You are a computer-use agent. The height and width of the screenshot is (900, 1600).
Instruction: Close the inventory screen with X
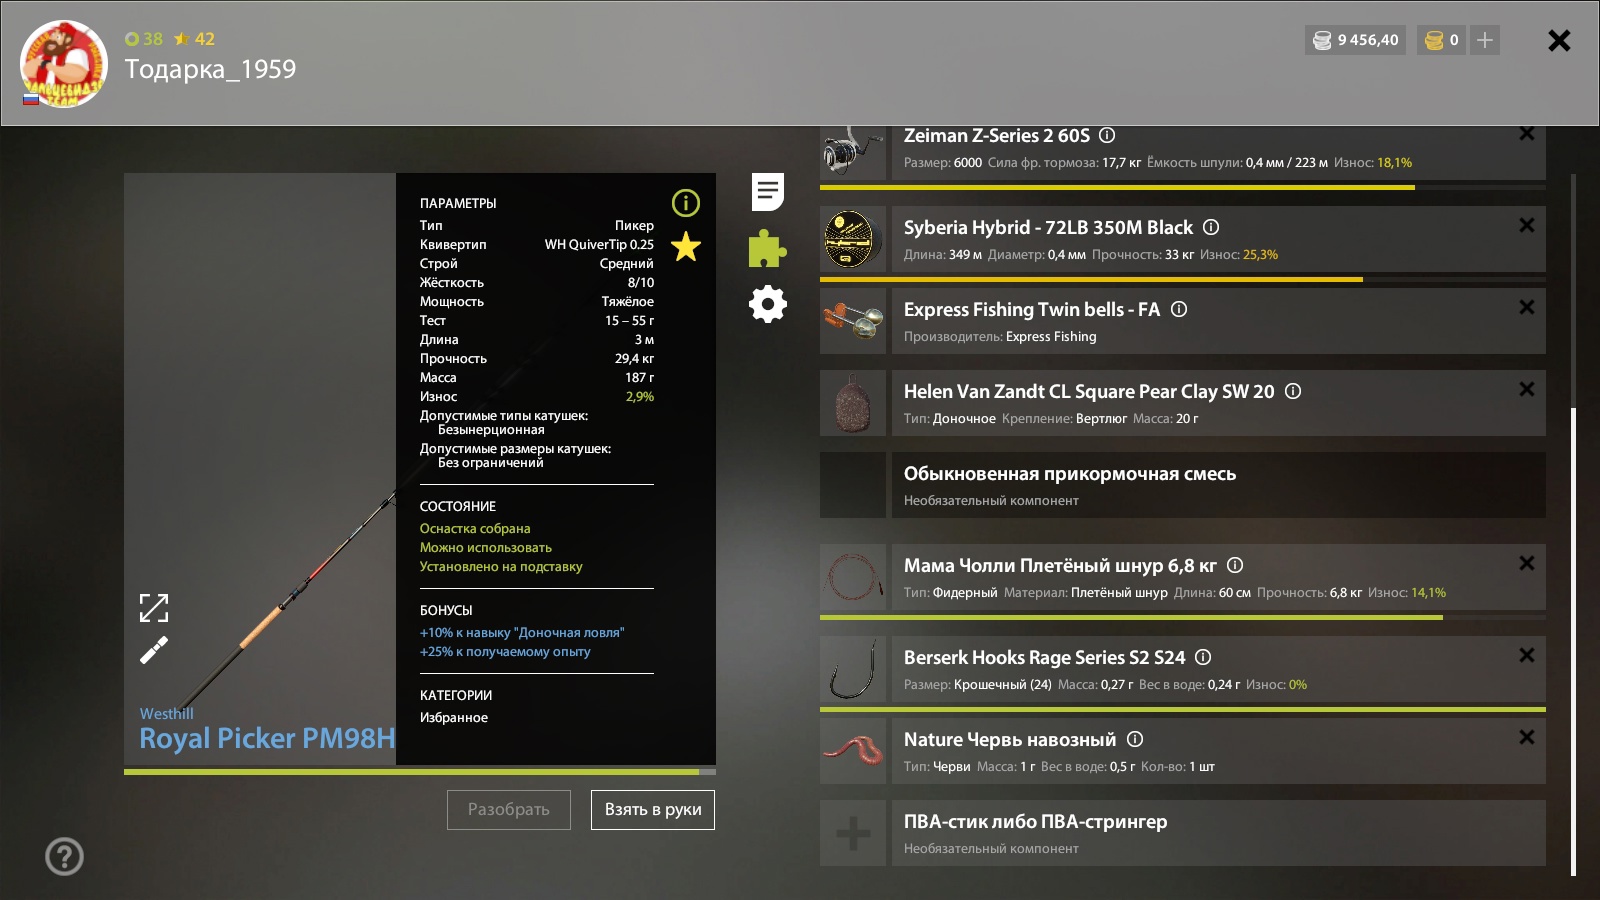[x=1559, y=40]
